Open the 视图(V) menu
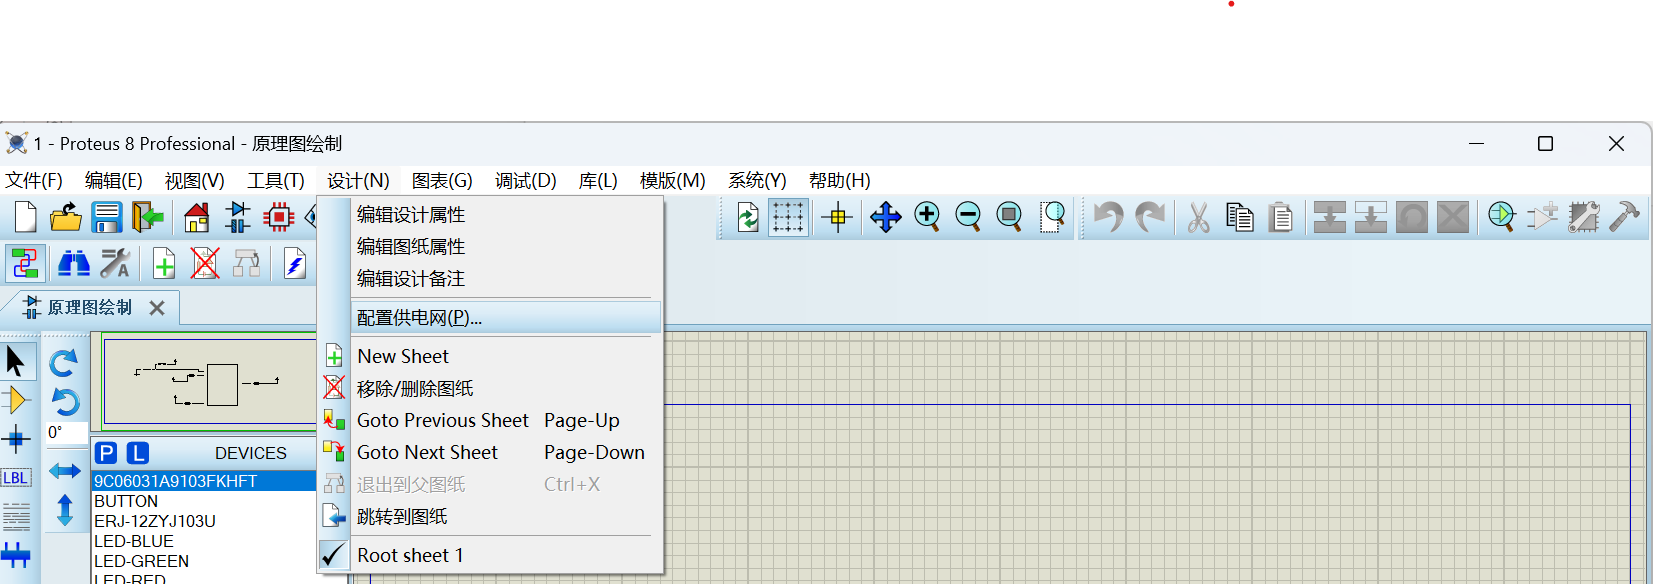Screen dimensions: 1653x584 pyautogui.click(x=194, y=181)
